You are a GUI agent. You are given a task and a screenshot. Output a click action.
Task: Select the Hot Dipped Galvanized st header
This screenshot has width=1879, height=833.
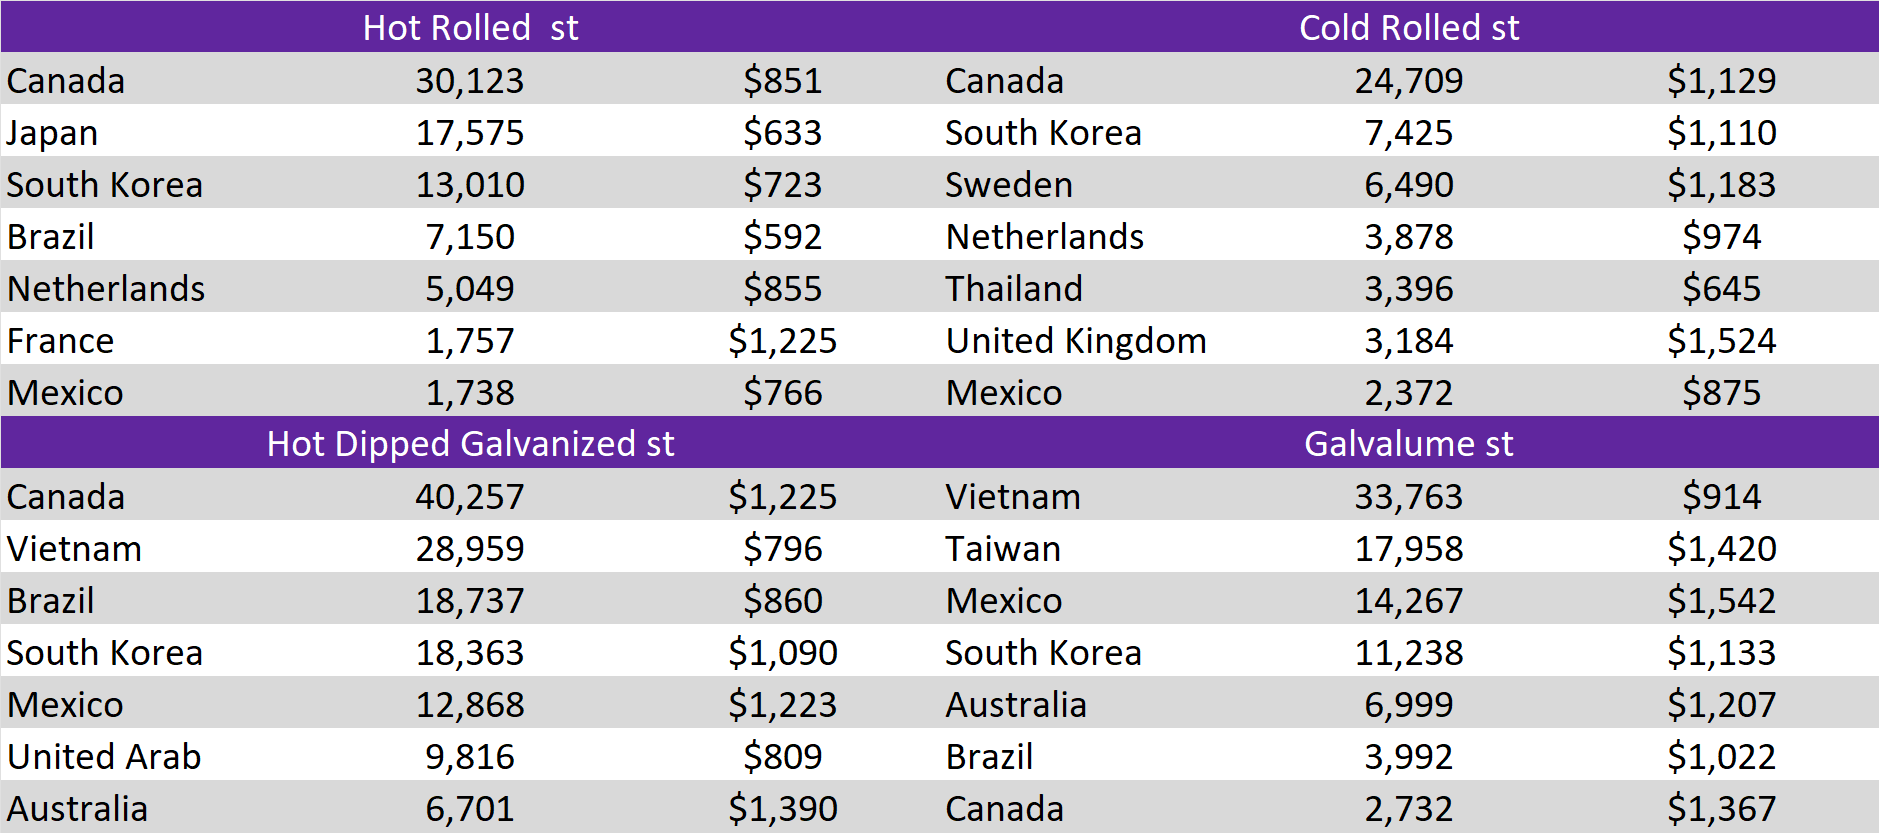(x=470, y=443)
